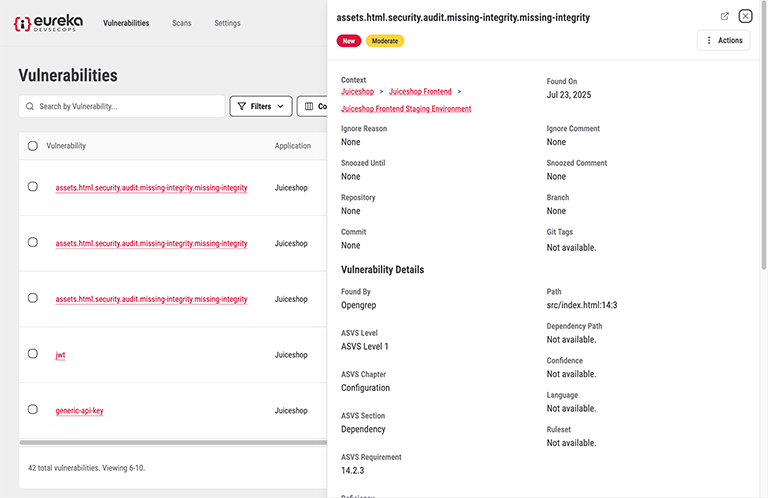The width and height of the screenshot is (768, 498).
Task: Open the Juiceshop Frontend context link
Action: click(x=420, y=92)
